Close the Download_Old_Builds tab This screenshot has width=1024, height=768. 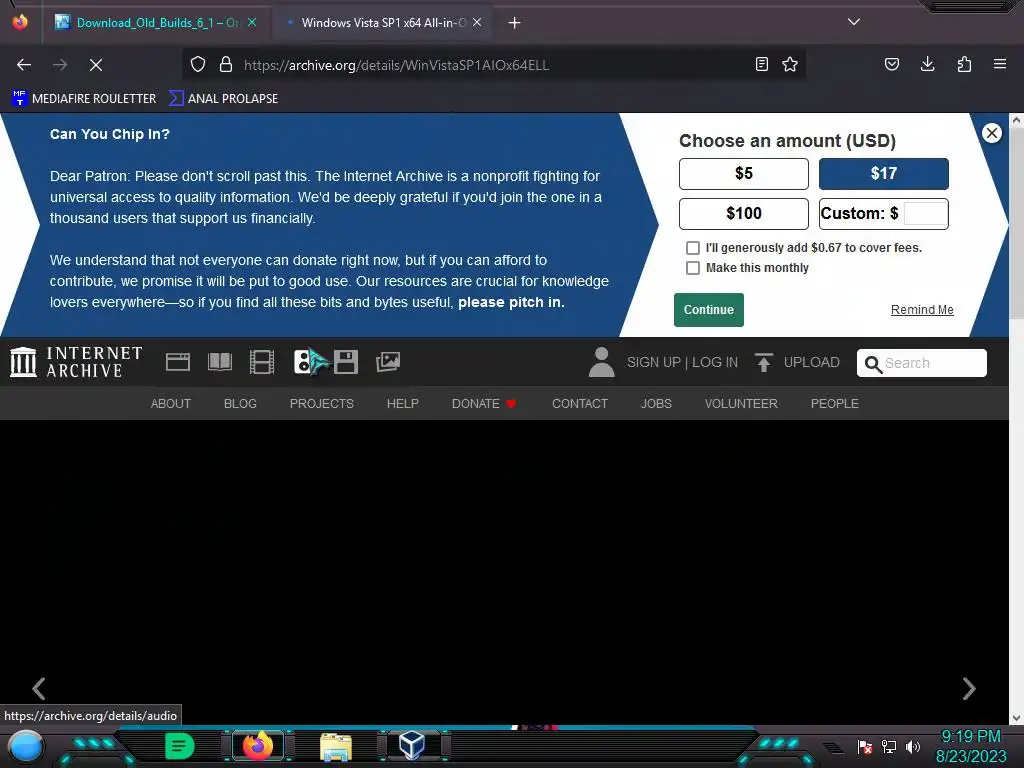coord(252,22)
